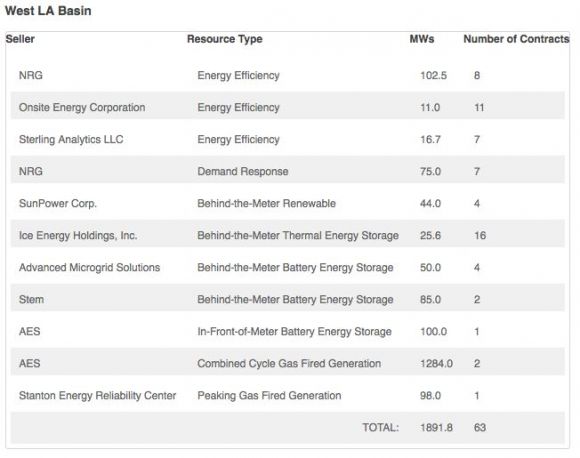Select Stanton Energy Reliability Center cell
580x458 pixels.
click(97, 395)
